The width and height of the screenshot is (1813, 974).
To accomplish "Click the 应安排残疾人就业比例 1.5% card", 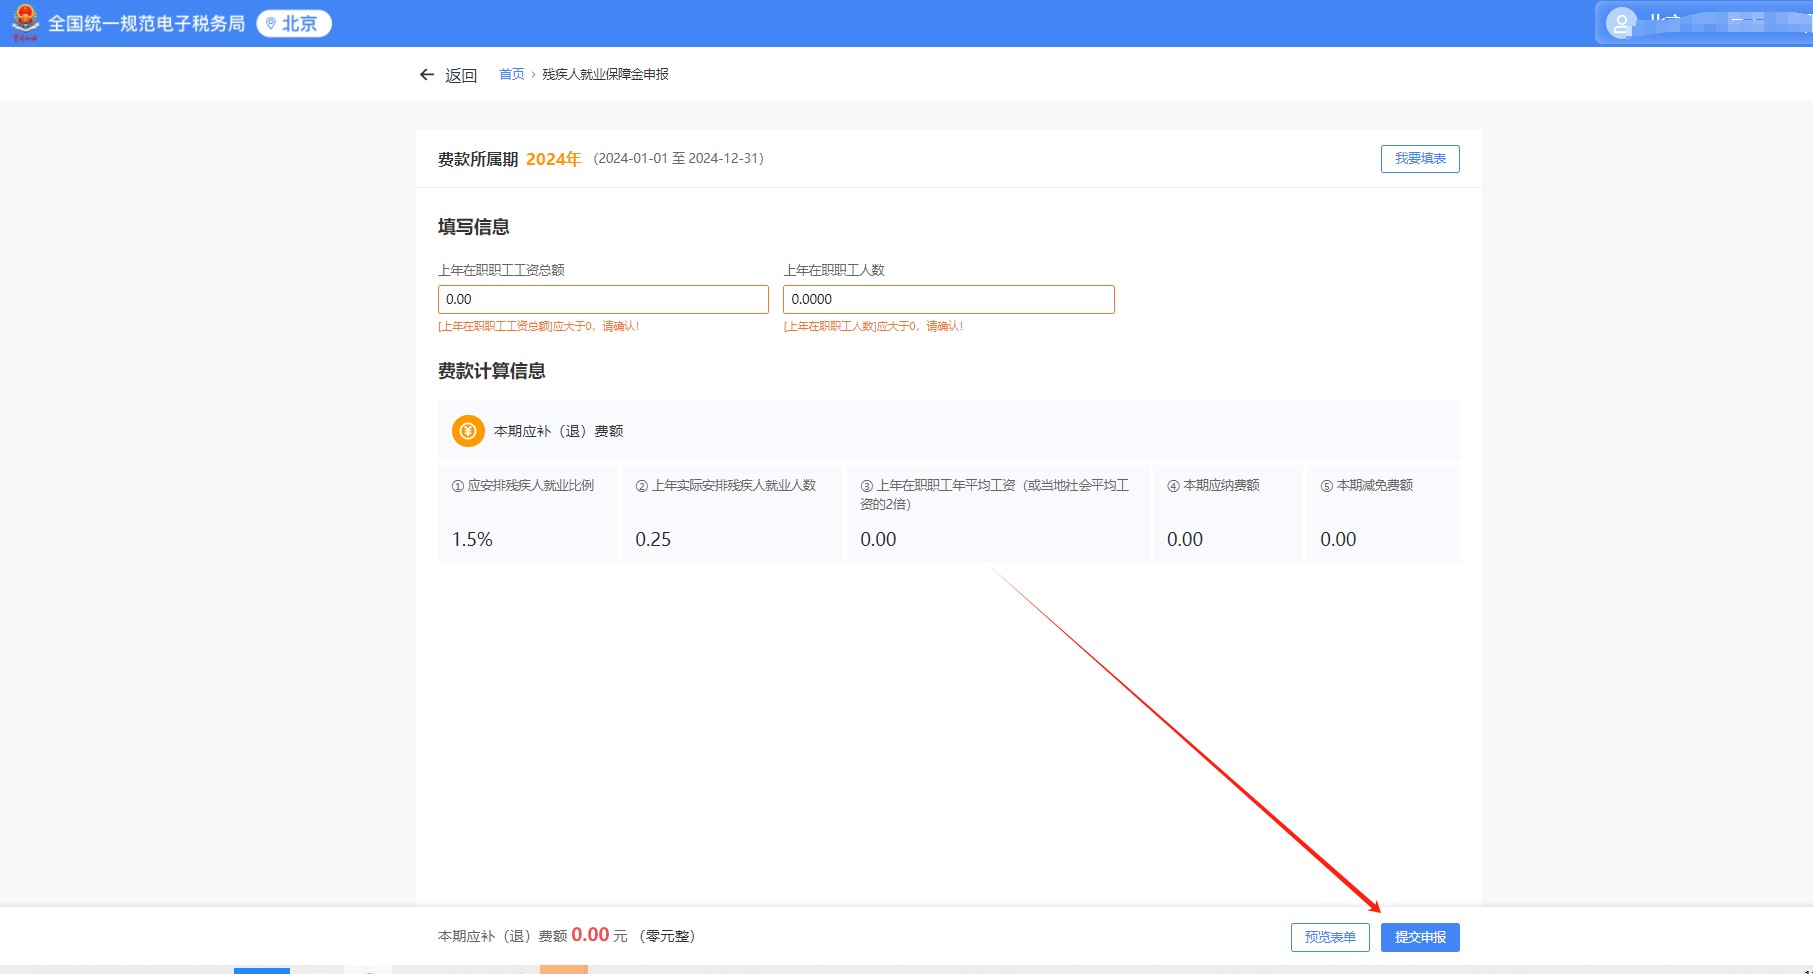I will (x=527, y=514).
